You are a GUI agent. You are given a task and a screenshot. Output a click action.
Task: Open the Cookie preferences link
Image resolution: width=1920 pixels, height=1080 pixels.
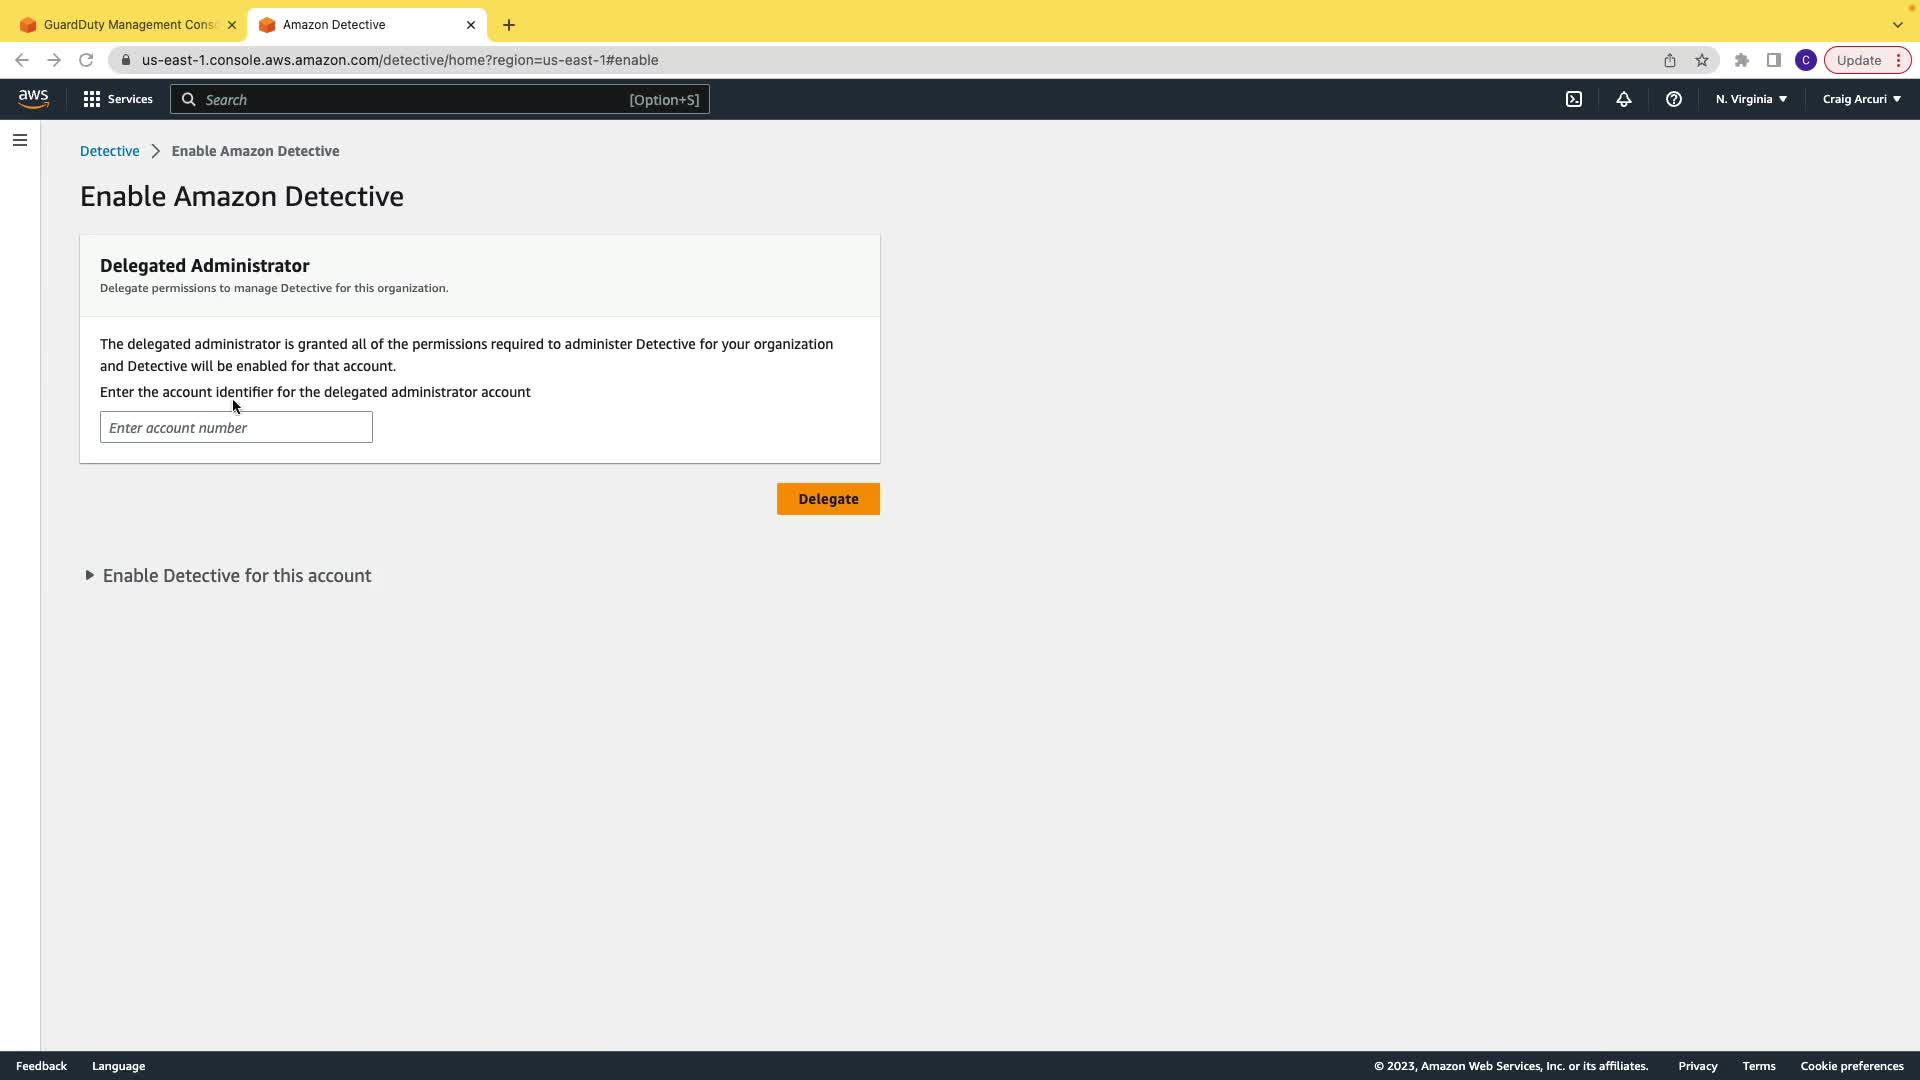(x=1851, y=1066)
